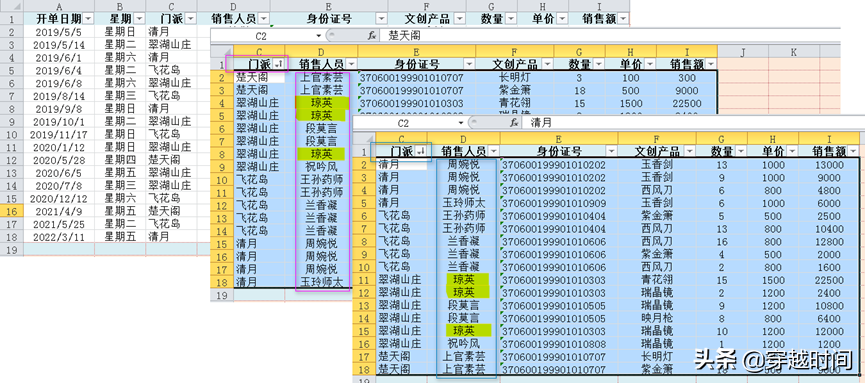Open the name box dropdown arrow in front sheet
Viewport: 865px width, 383px height.
(461, 123)
